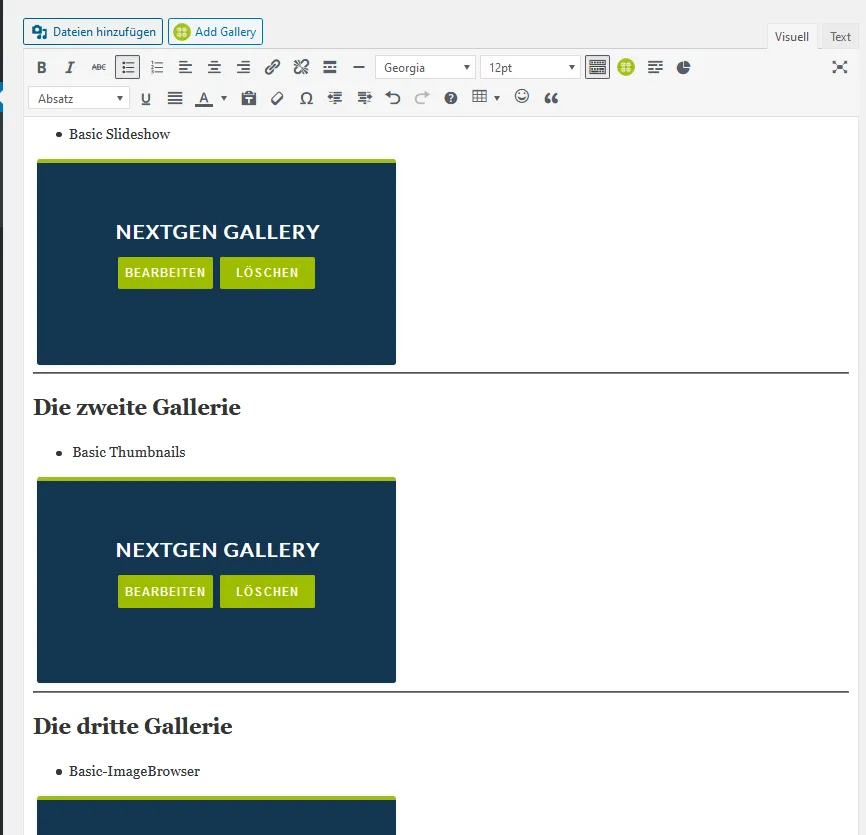Underline the selected text
Image resolution: width=866 pixels, height=835 pixels.
[146, 98]
